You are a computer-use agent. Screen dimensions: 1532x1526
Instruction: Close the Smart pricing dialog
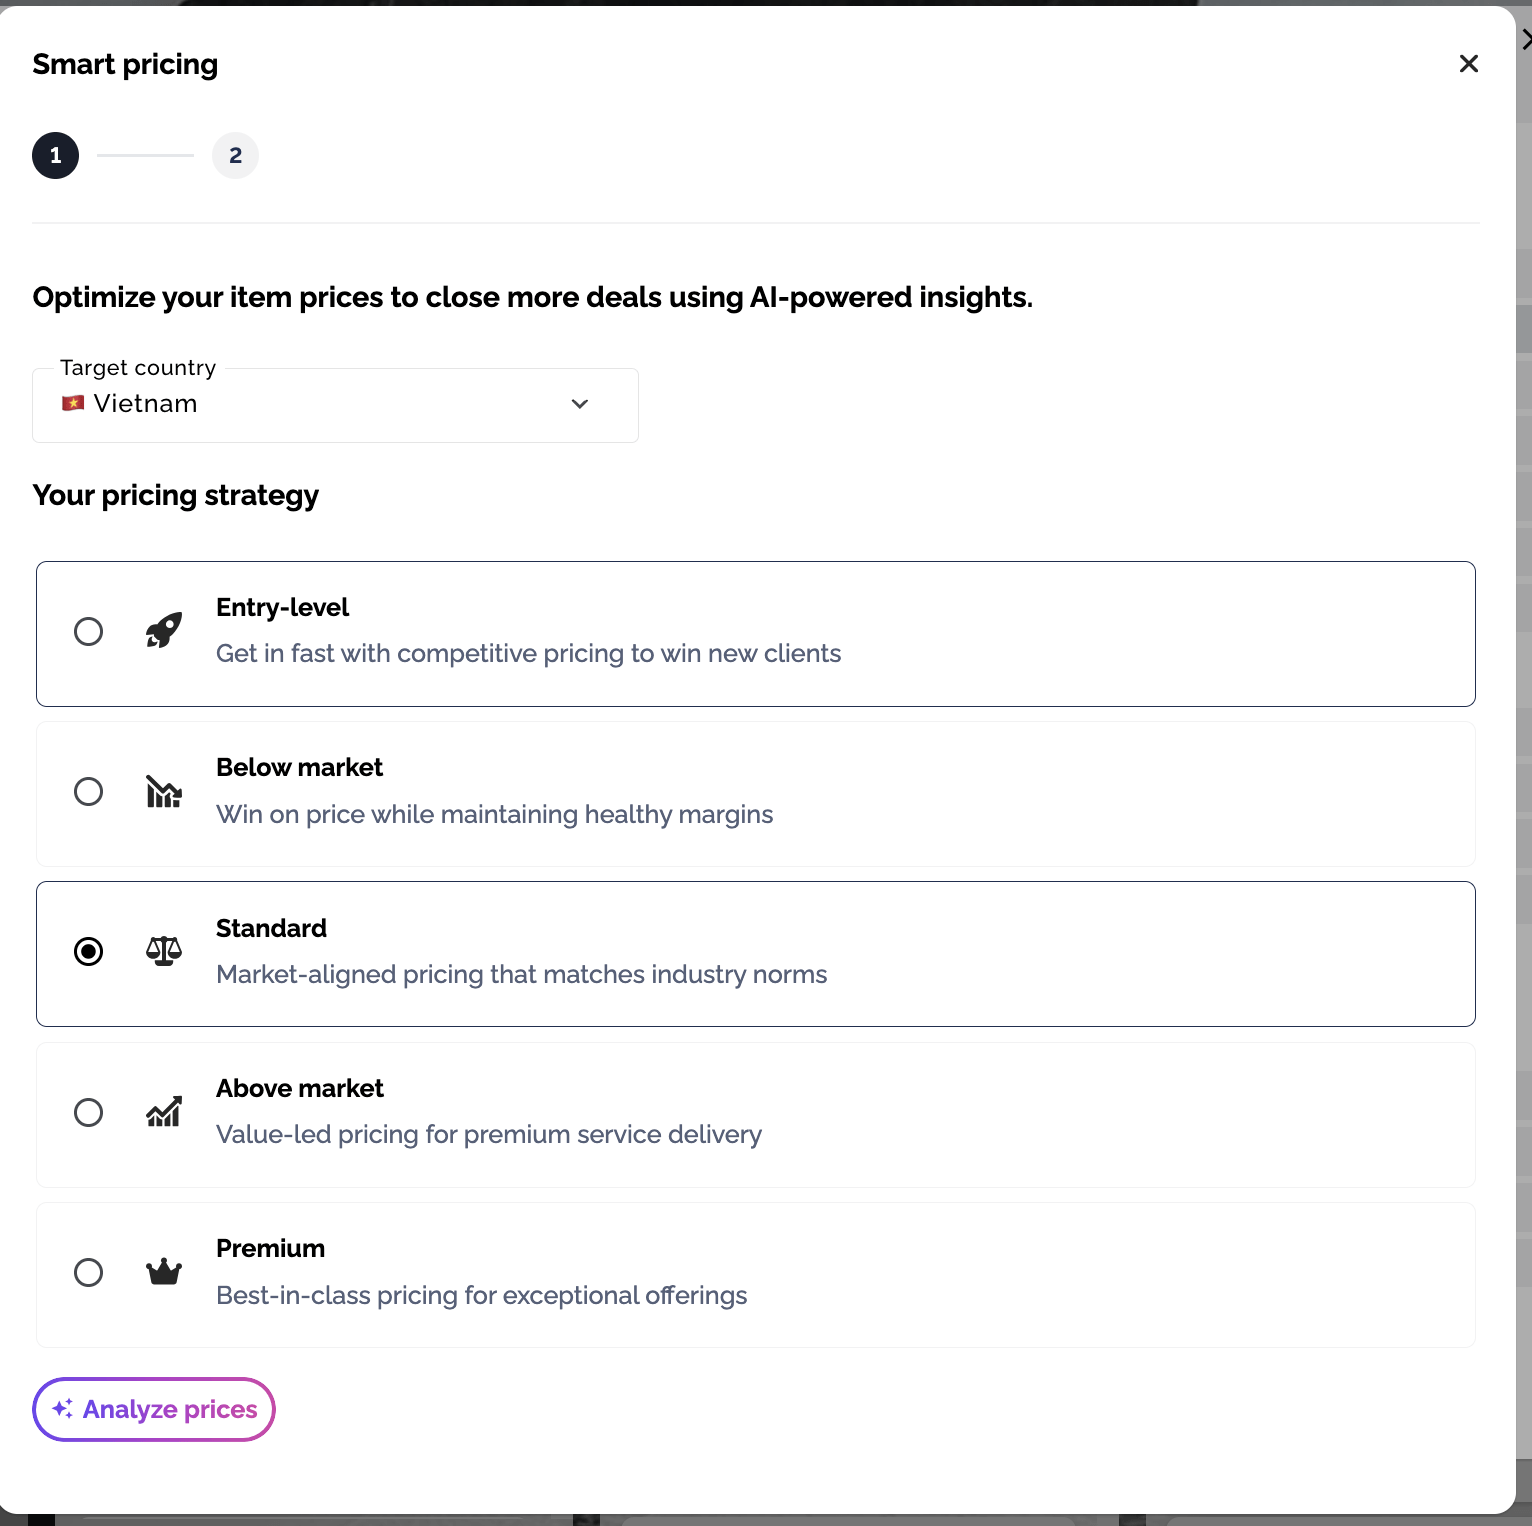click(x=1468, y=64)
